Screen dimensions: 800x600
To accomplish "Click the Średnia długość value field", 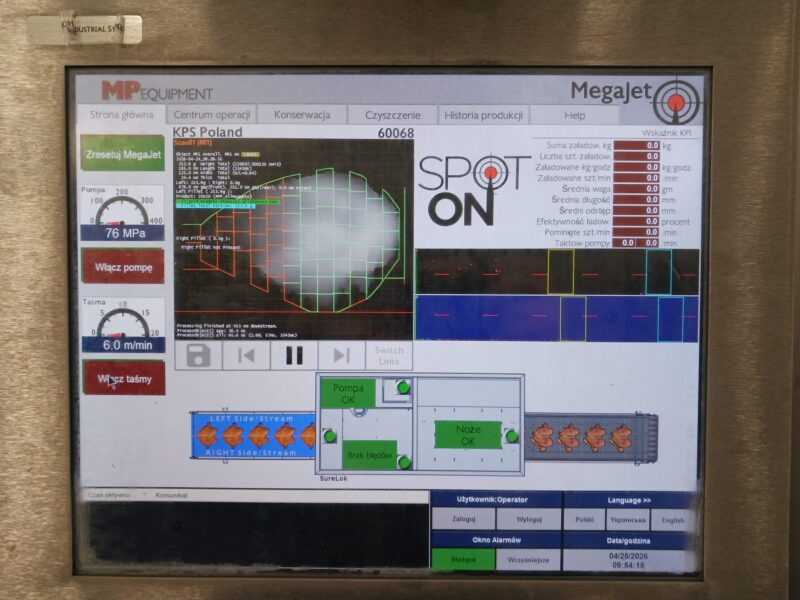I will (x=636, y=199).
